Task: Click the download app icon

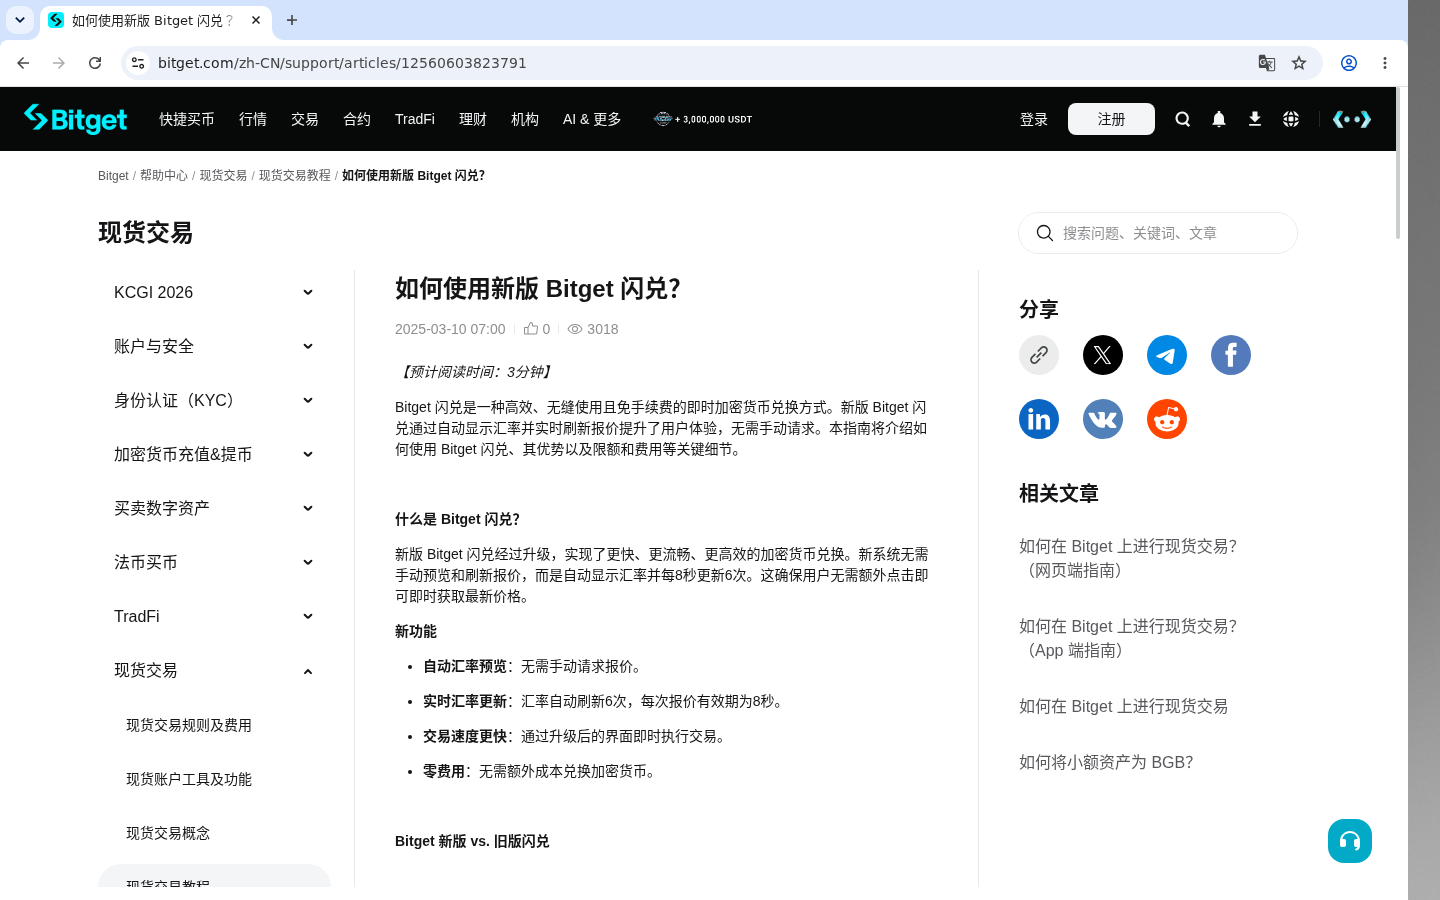Action: [x=1255, y=119]
